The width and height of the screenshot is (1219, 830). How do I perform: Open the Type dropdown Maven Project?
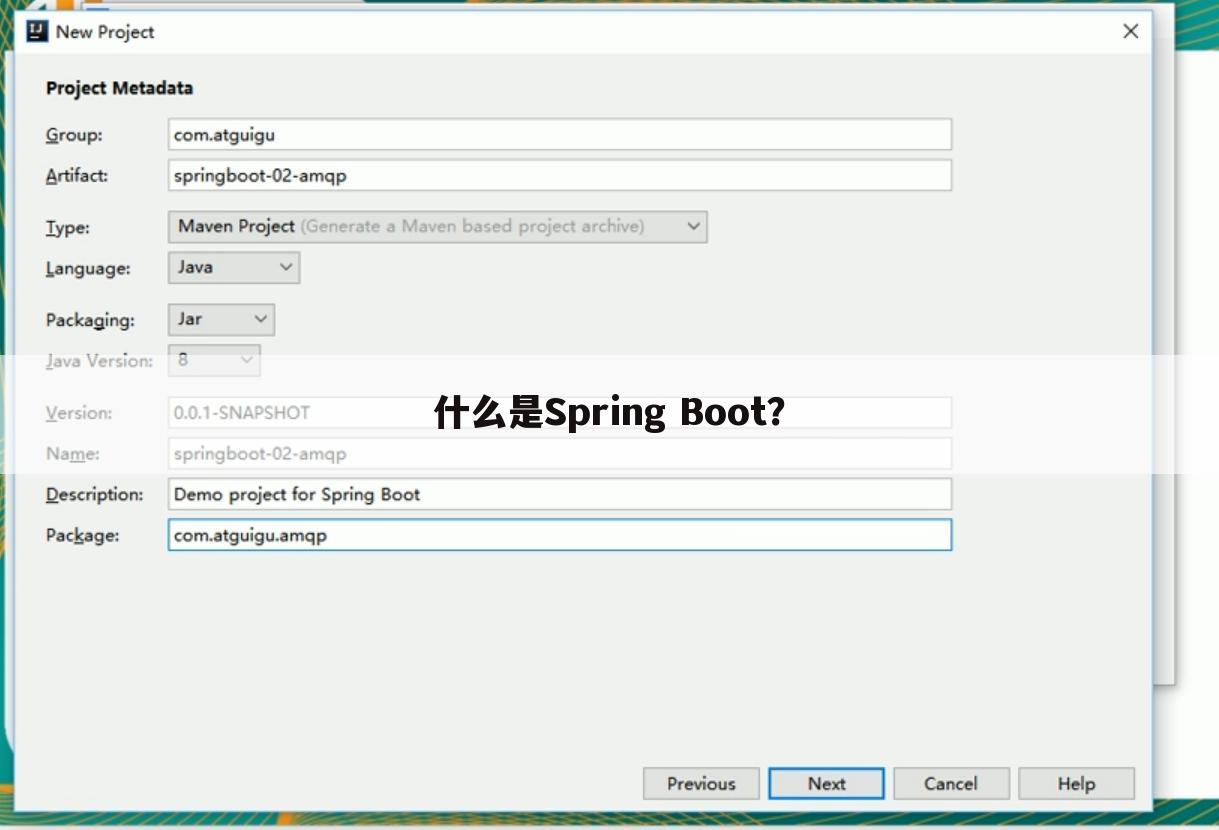point(437,226)
